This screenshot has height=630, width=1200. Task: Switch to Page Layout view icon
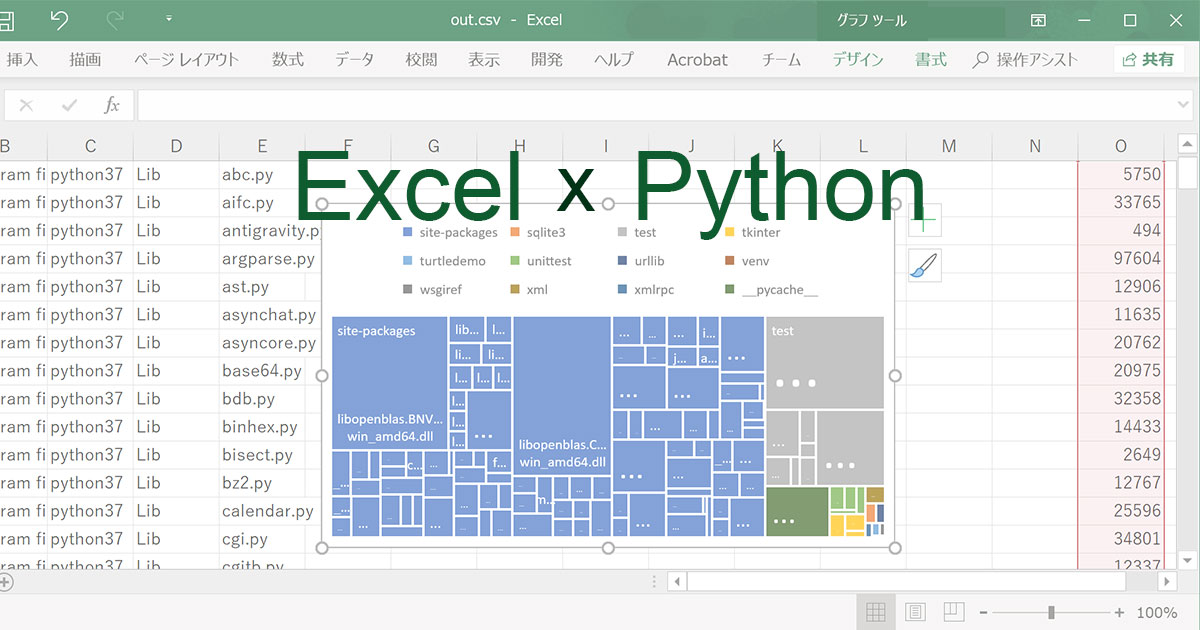pos(915,612)
